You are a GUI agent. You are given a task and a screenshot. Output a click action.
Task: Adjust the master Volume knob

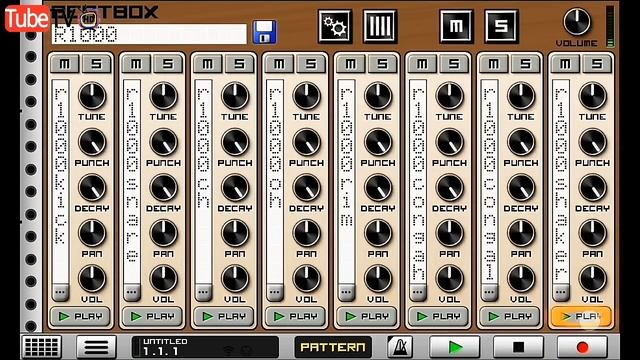coord(577,22)
